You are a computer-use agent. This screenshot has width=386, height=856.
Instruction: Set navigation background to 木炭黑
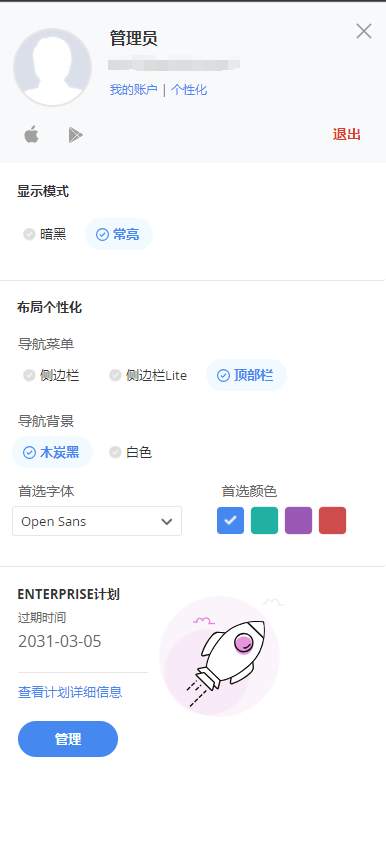[52, 452]
